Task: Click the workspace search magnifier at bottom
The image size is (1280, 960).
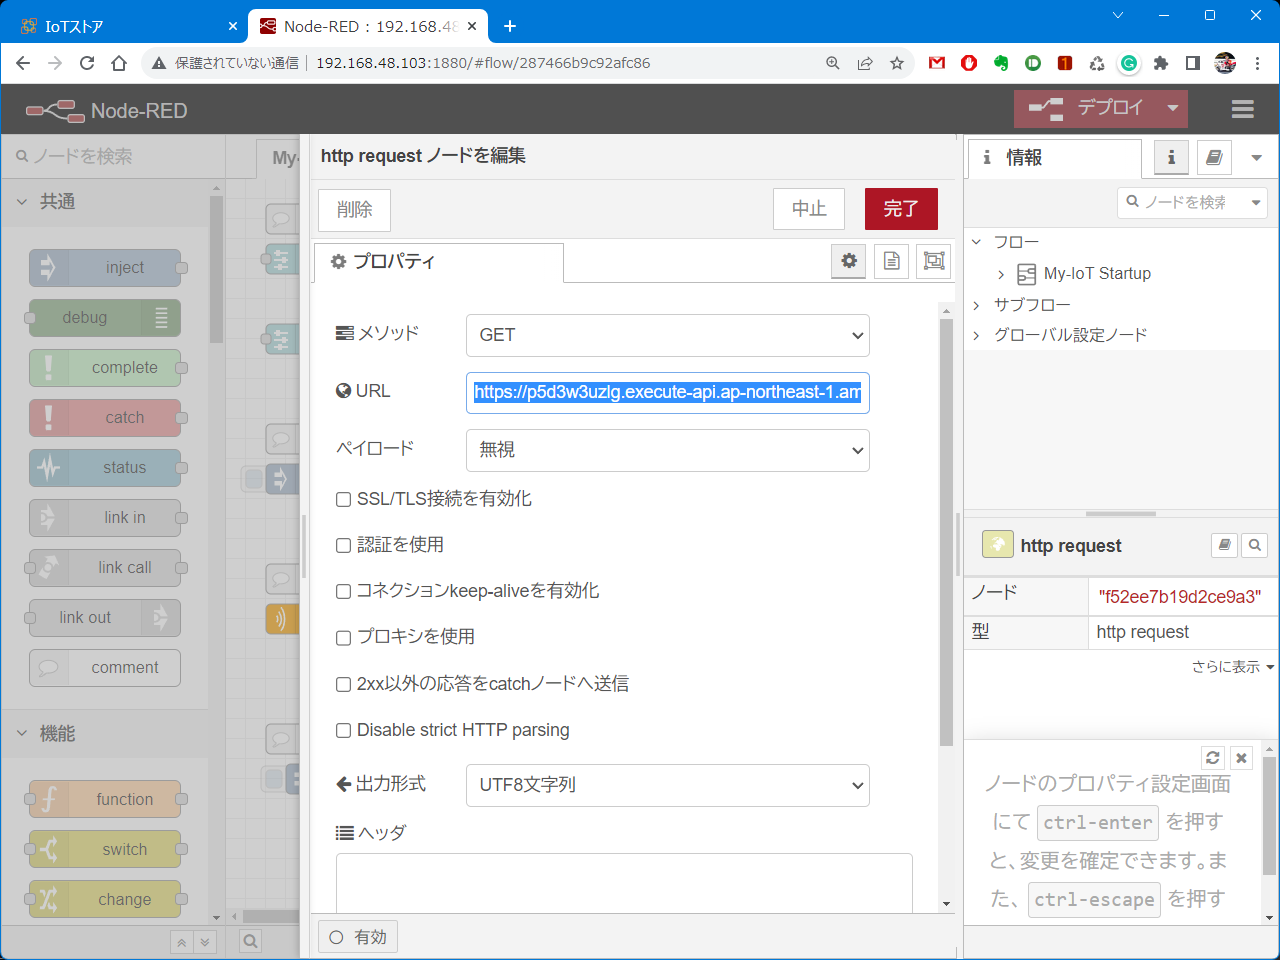Action: click(x=250, y=941)
